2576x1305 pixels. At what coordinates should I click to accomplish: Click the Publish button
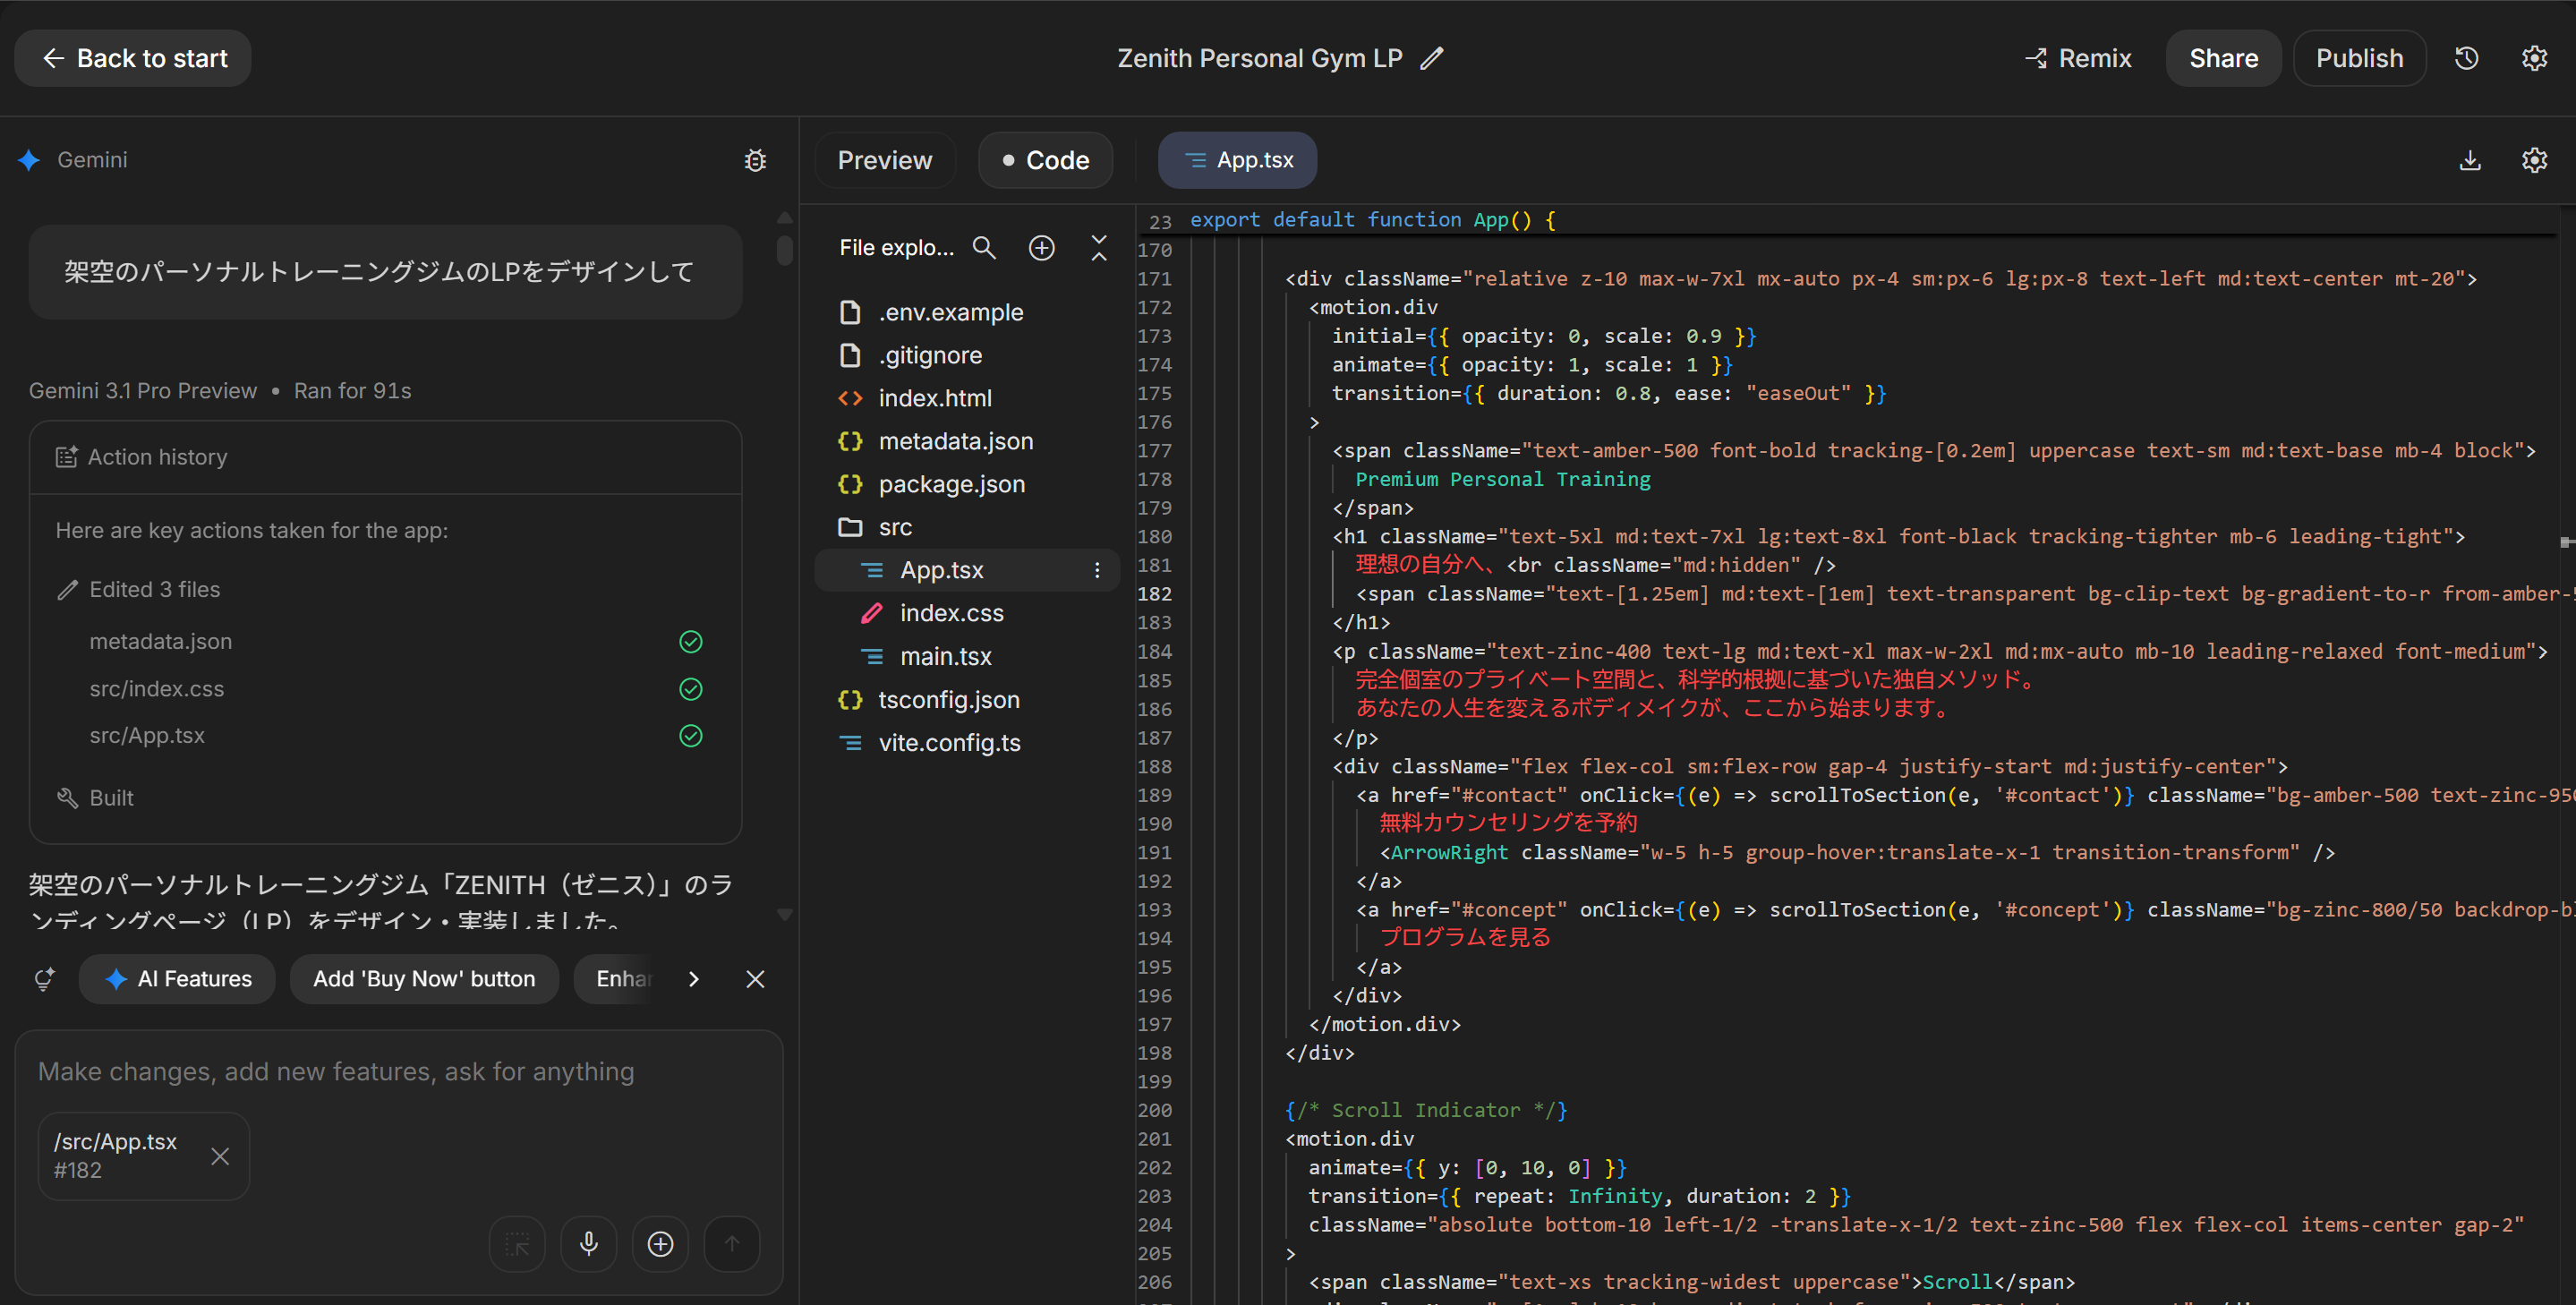[2359, 57]
